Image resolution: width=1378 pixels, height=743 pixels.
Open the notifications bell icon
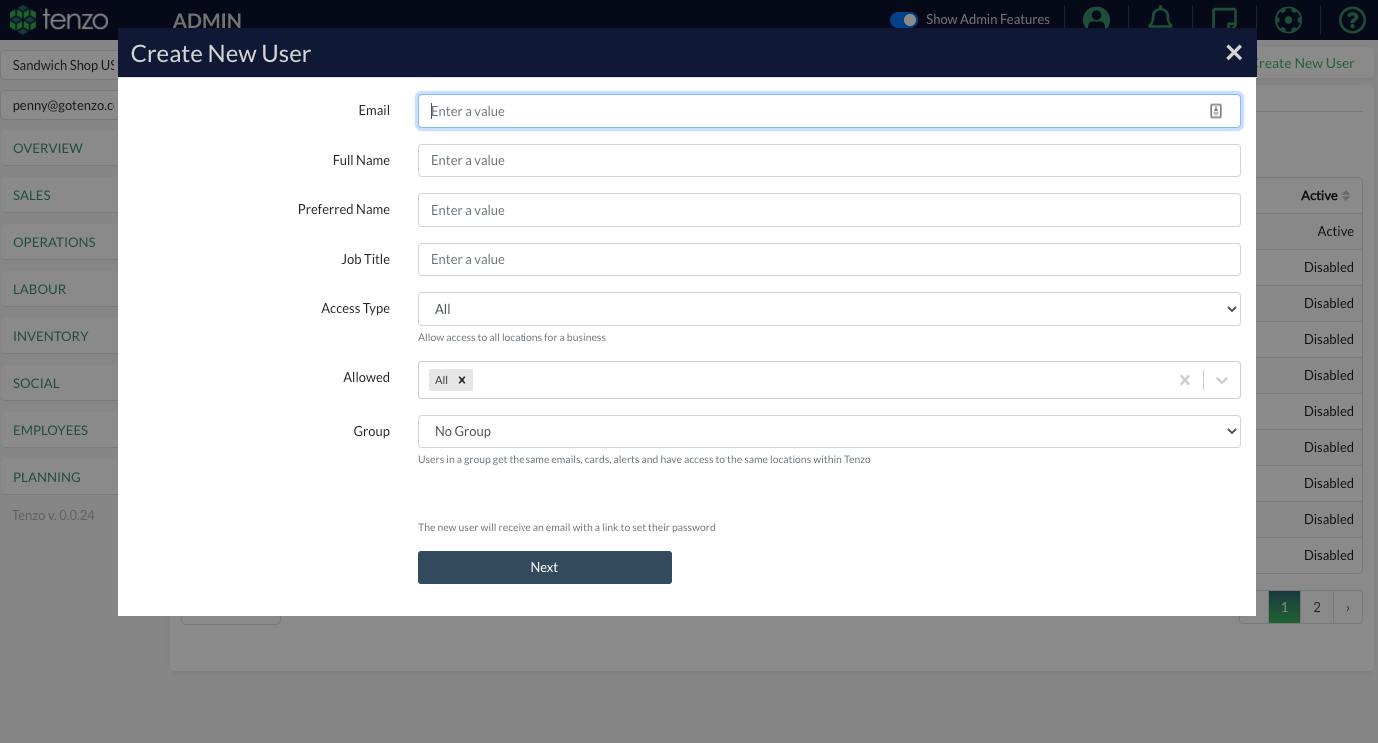pos(1160,19)
